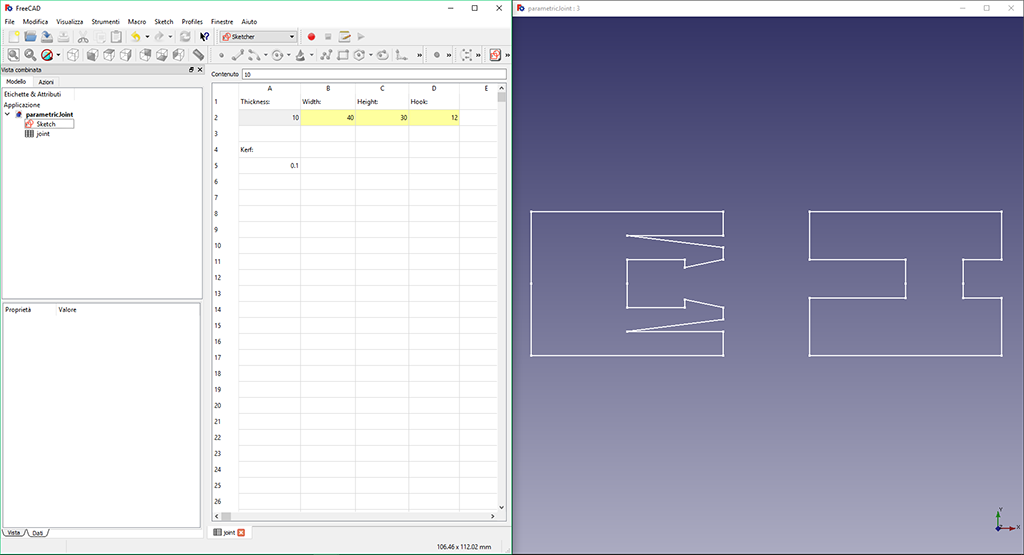Switch to the Dati property tab

tap(38, 533)
